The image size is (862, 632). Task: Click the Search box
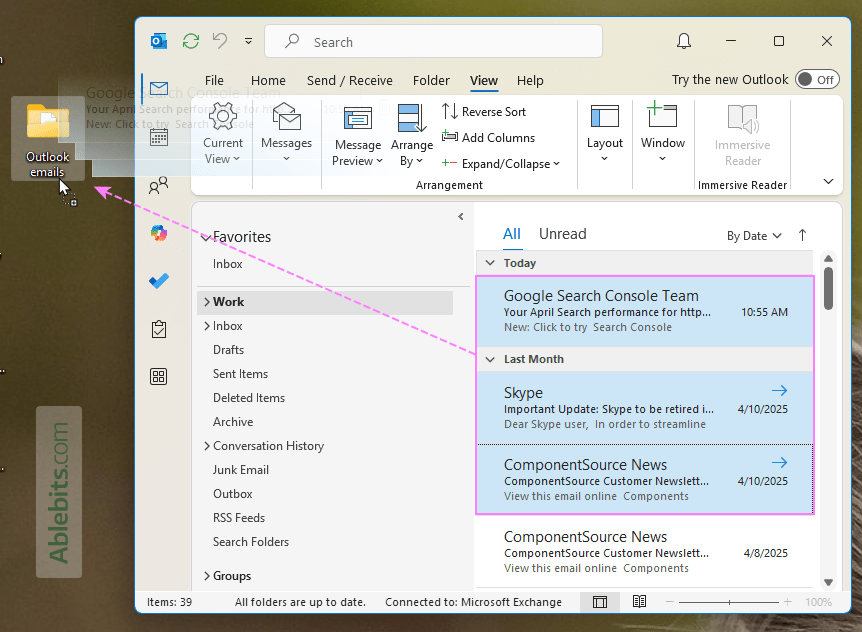pyautogui.click(x=433, y=41)
